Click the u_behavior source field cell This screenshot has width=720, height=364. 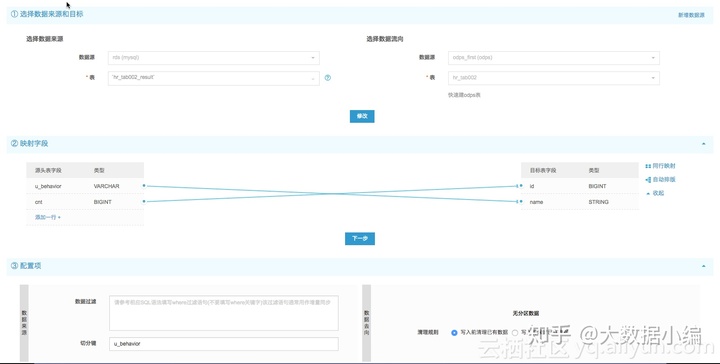click(48, 186)
